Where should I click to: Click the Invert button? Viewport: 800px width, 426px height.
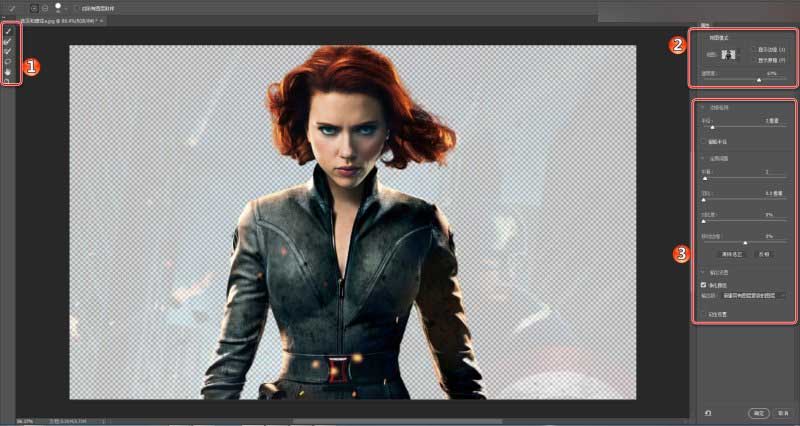tap(764, 254)
